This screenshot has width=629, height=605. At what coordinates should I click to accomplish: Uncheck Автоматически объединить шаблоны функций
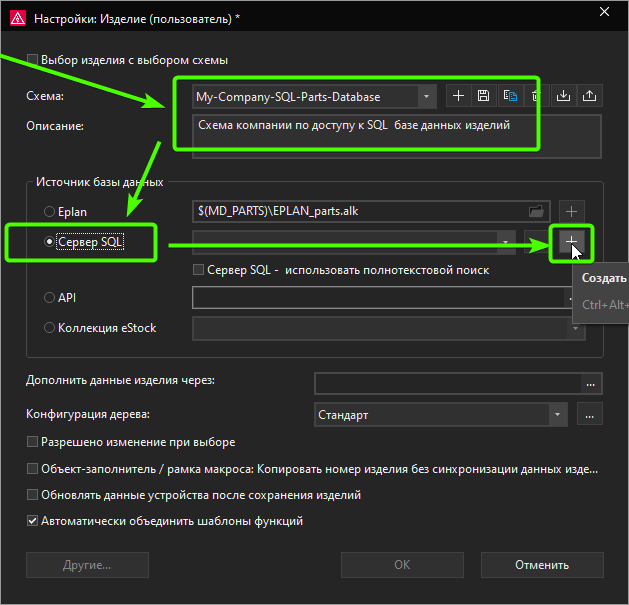coord(32,521)
